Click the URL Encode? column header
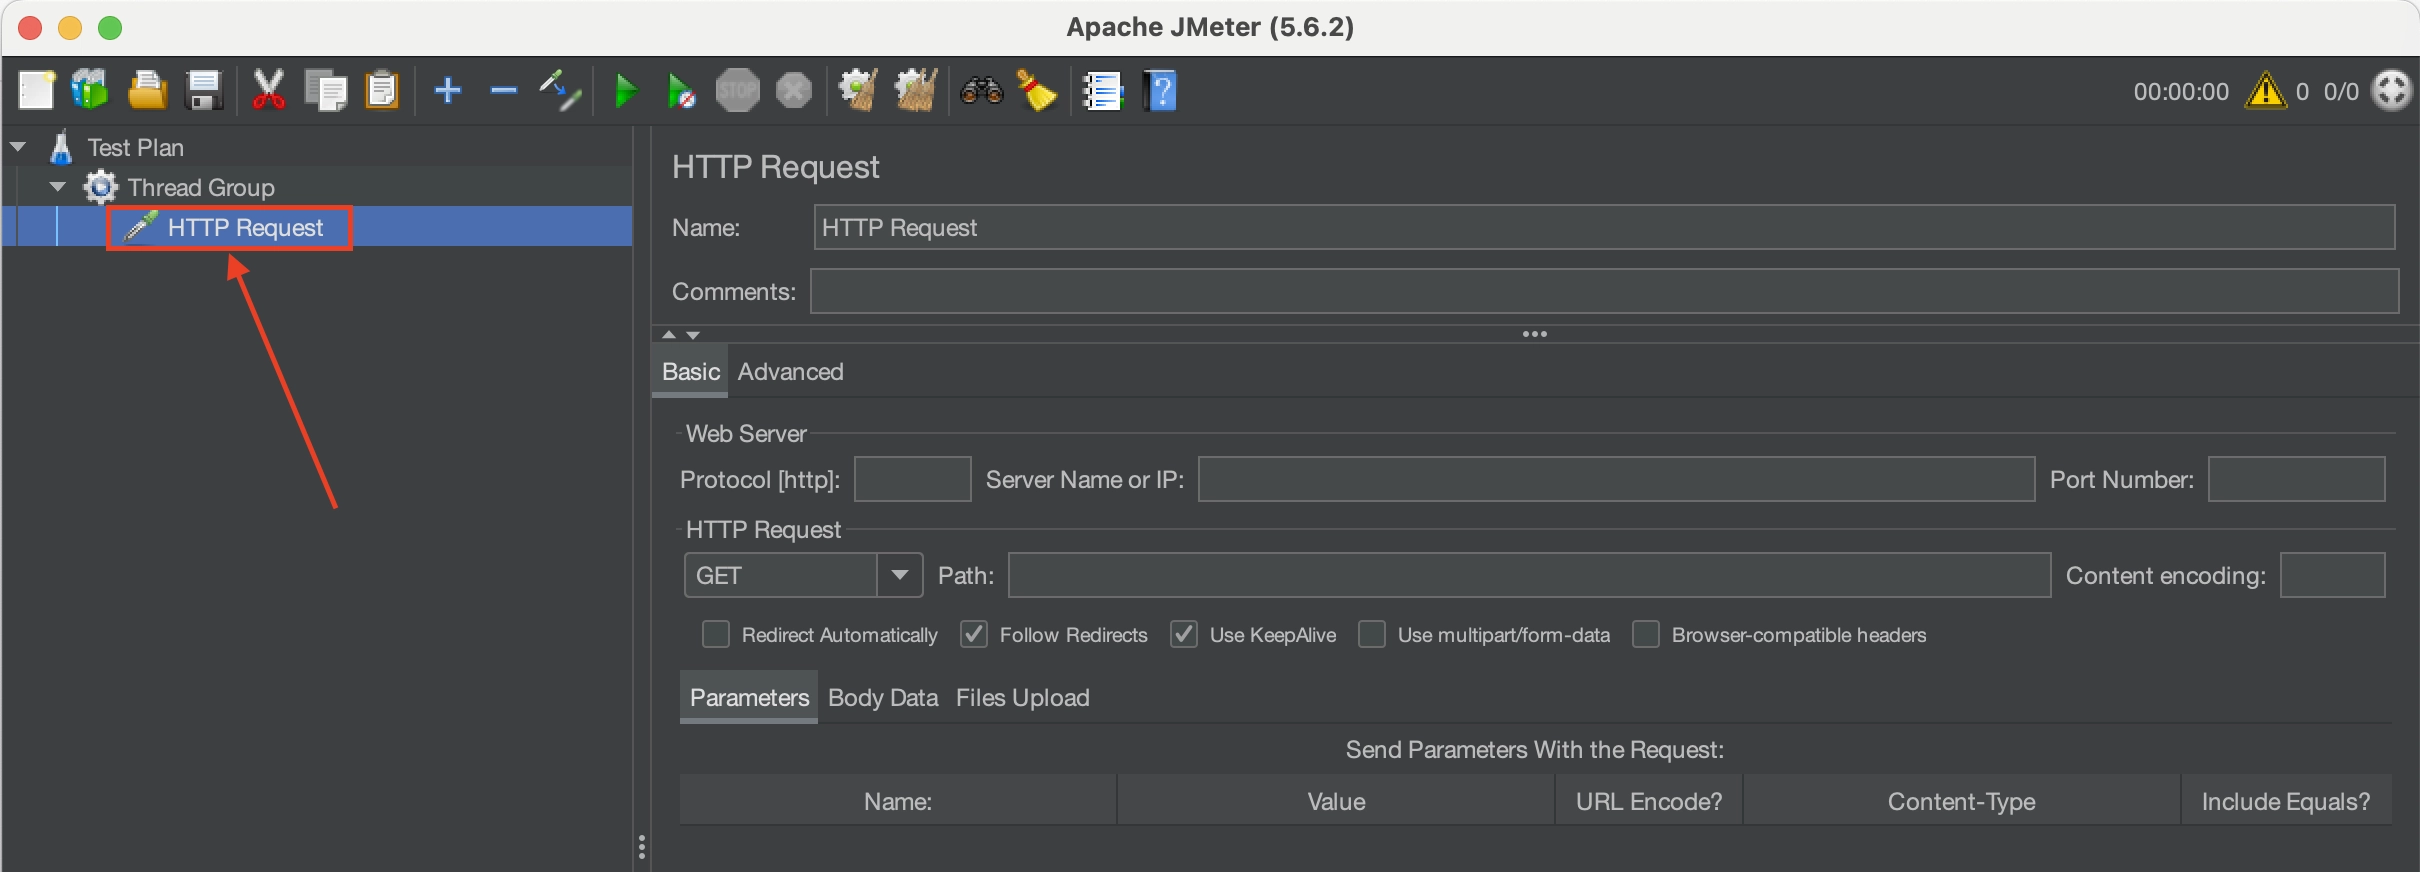The image size is (2420, 872). click(x=1649, y=801)
